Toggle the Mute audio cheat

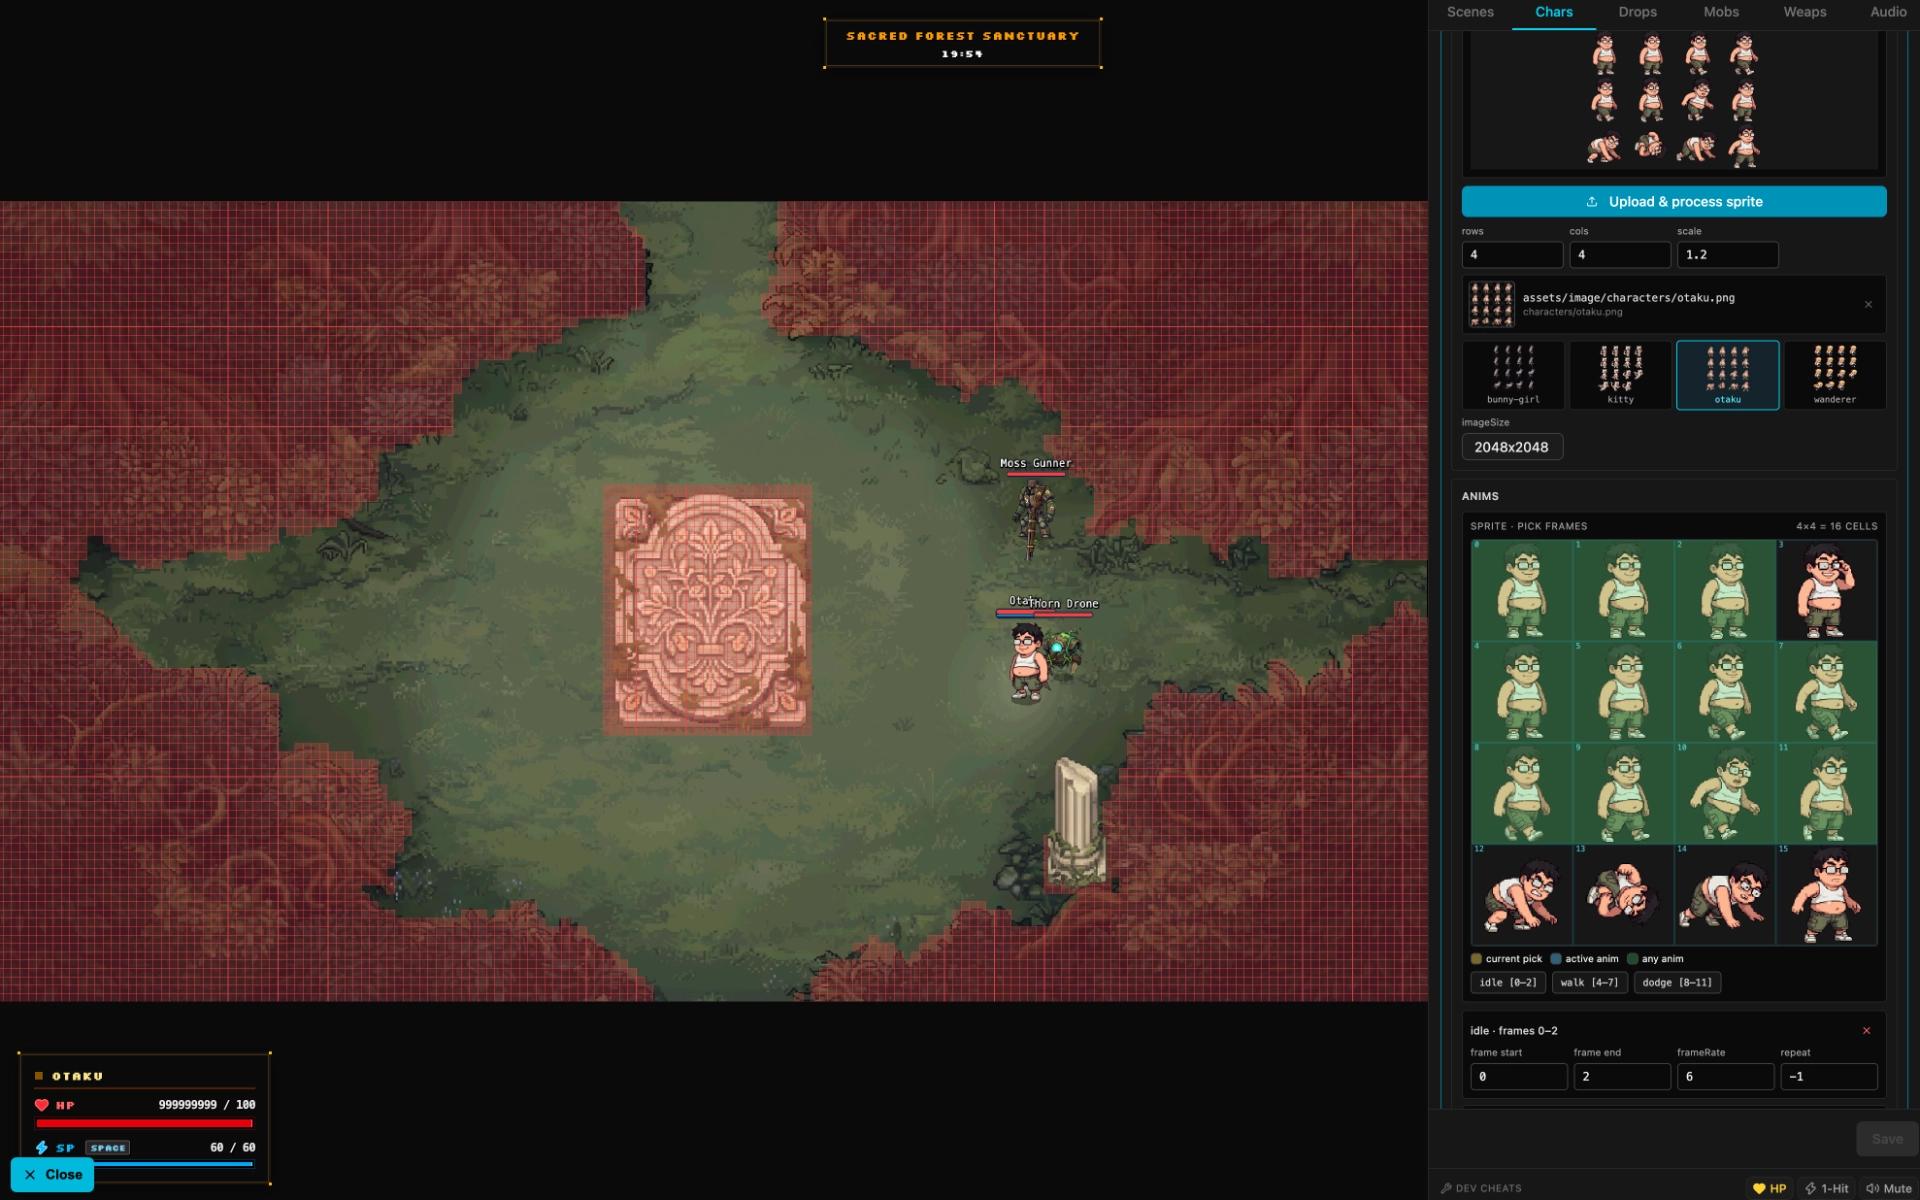1889,1188
